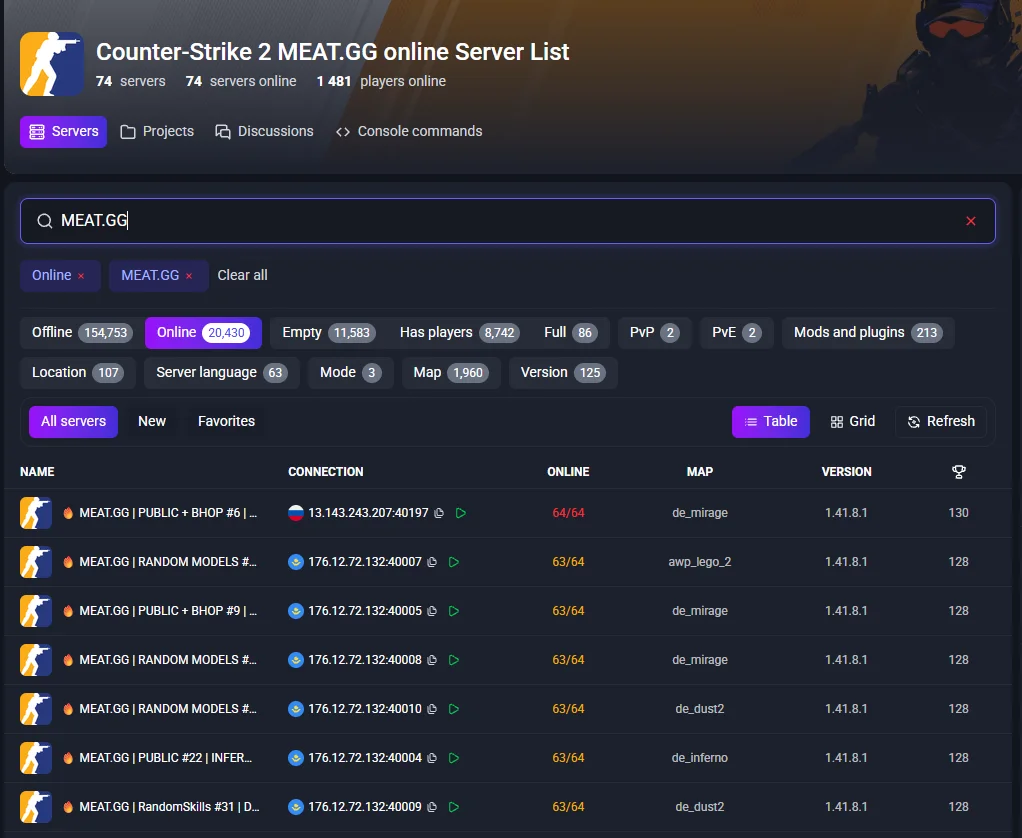Open the Map filter dropdown
This screenshot has height=838, width=1022.
coord(451,373)
